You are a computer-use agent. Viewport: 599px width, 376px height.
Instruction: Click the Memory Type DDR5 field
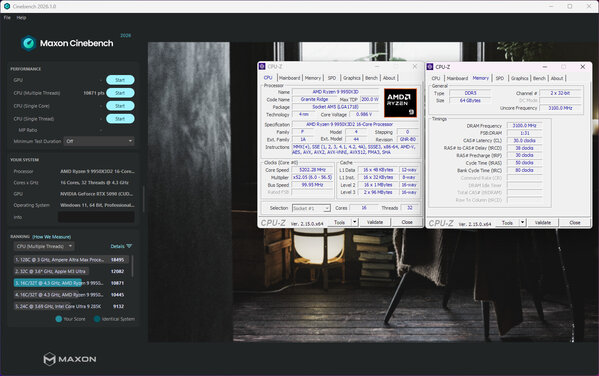(x=470, y=93)
